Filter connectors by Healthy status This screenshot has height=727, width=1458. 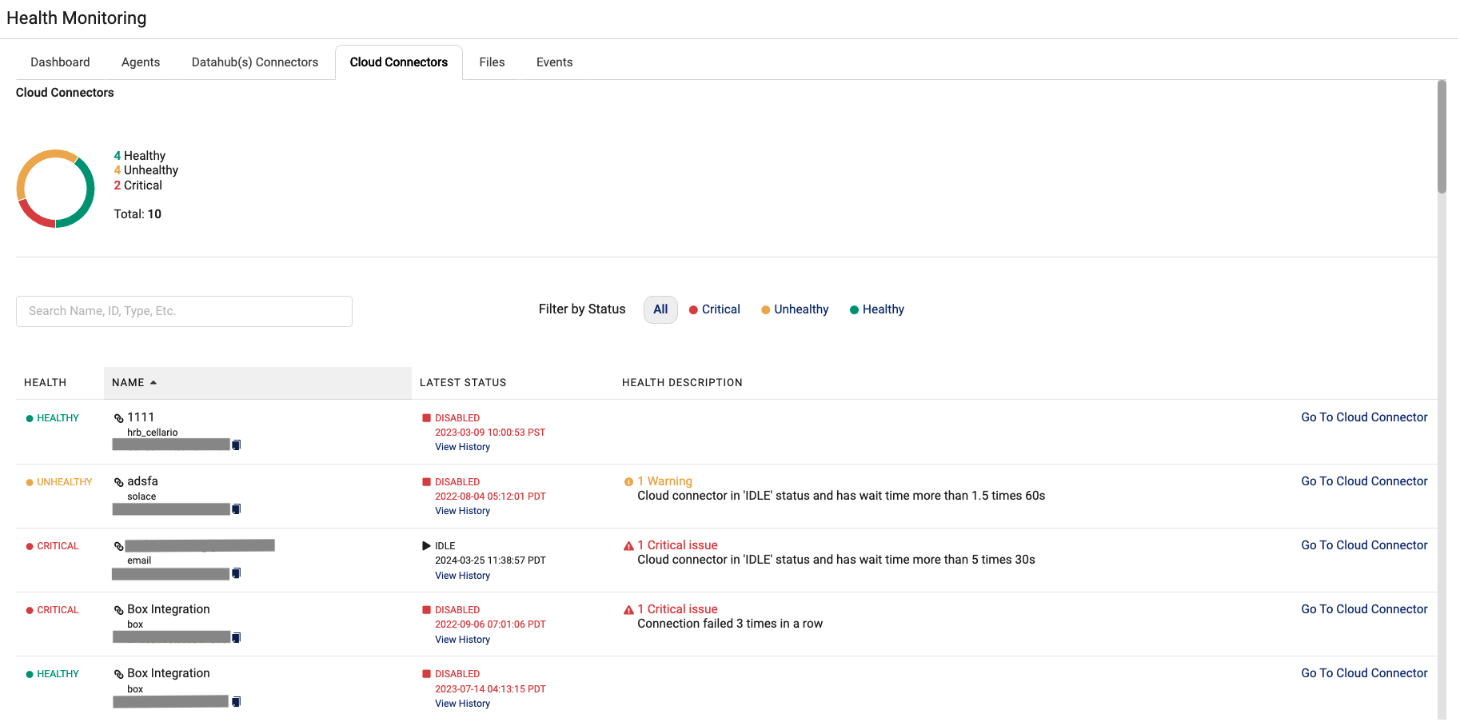877,310
